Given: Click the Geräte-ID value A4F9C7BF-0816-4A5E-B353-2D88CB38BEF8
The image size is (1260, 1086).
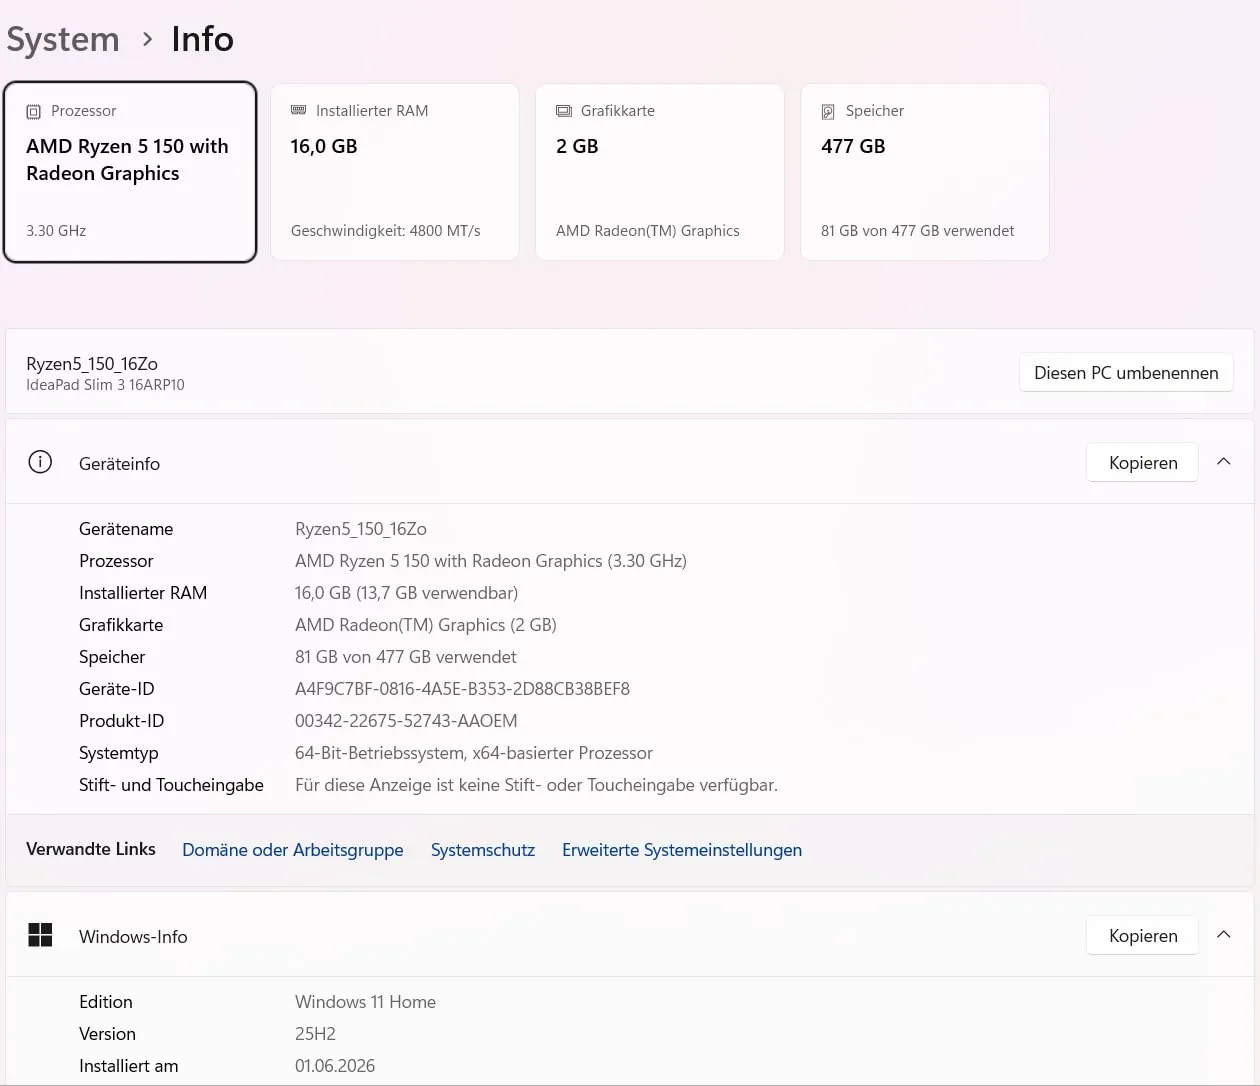Looking at the screenshot, I should [462, 689].
